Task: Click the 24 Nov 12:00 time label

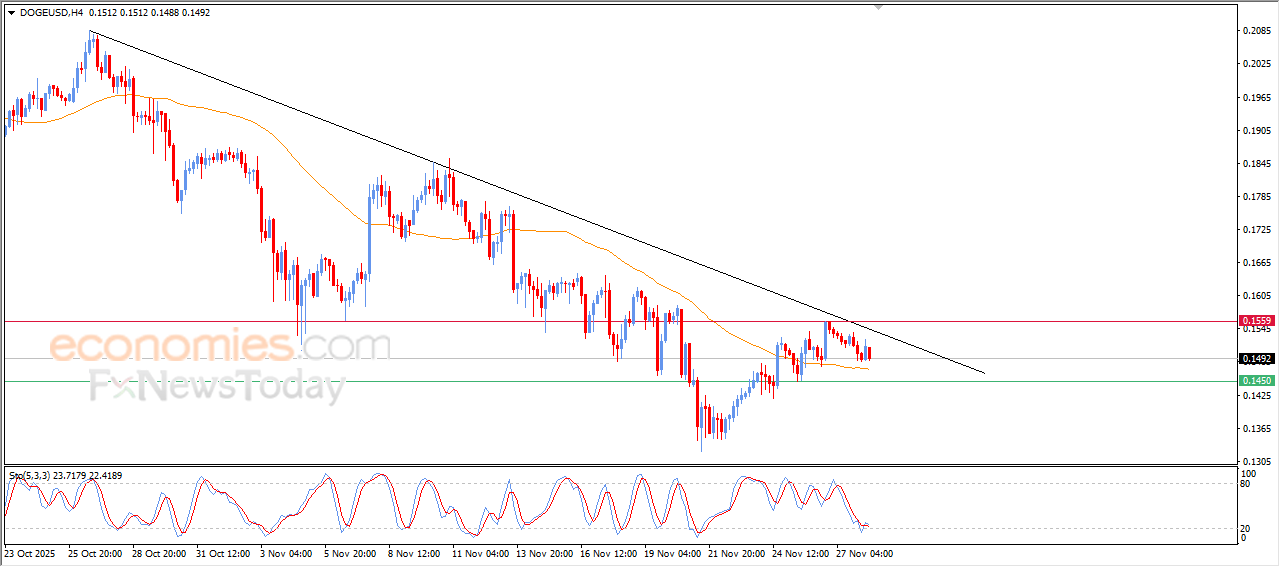Action: 802,553
